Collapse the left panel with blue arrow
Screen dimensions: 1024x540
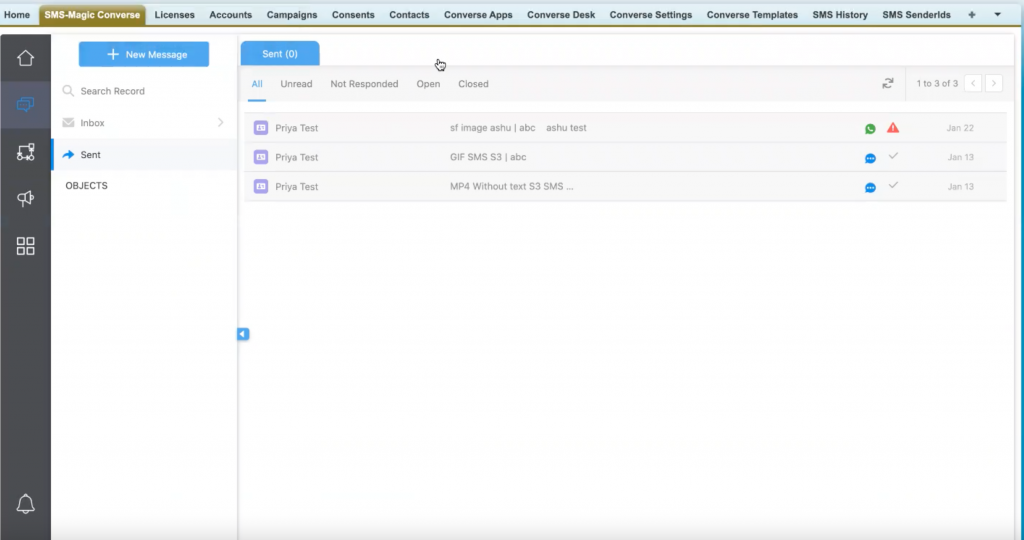tap(243, 334)
